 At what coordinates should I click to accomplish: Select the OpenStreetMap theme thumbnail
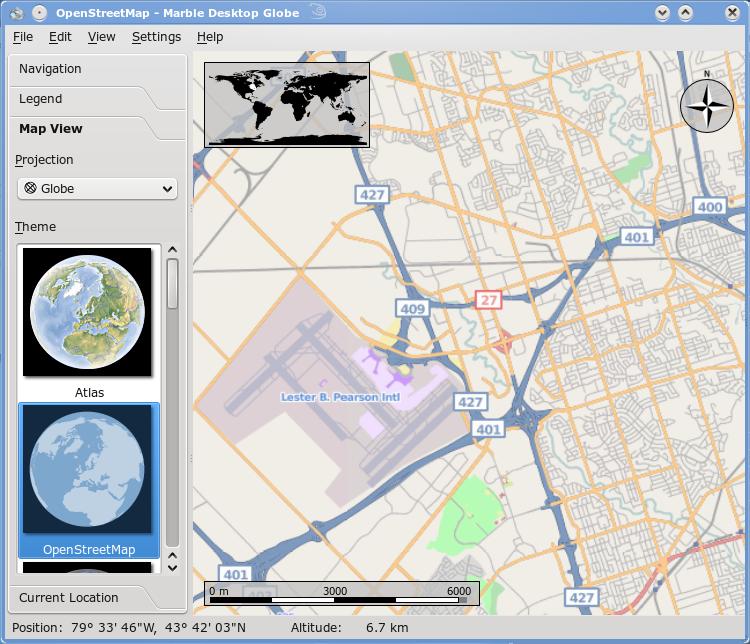(x=88, y=470)
